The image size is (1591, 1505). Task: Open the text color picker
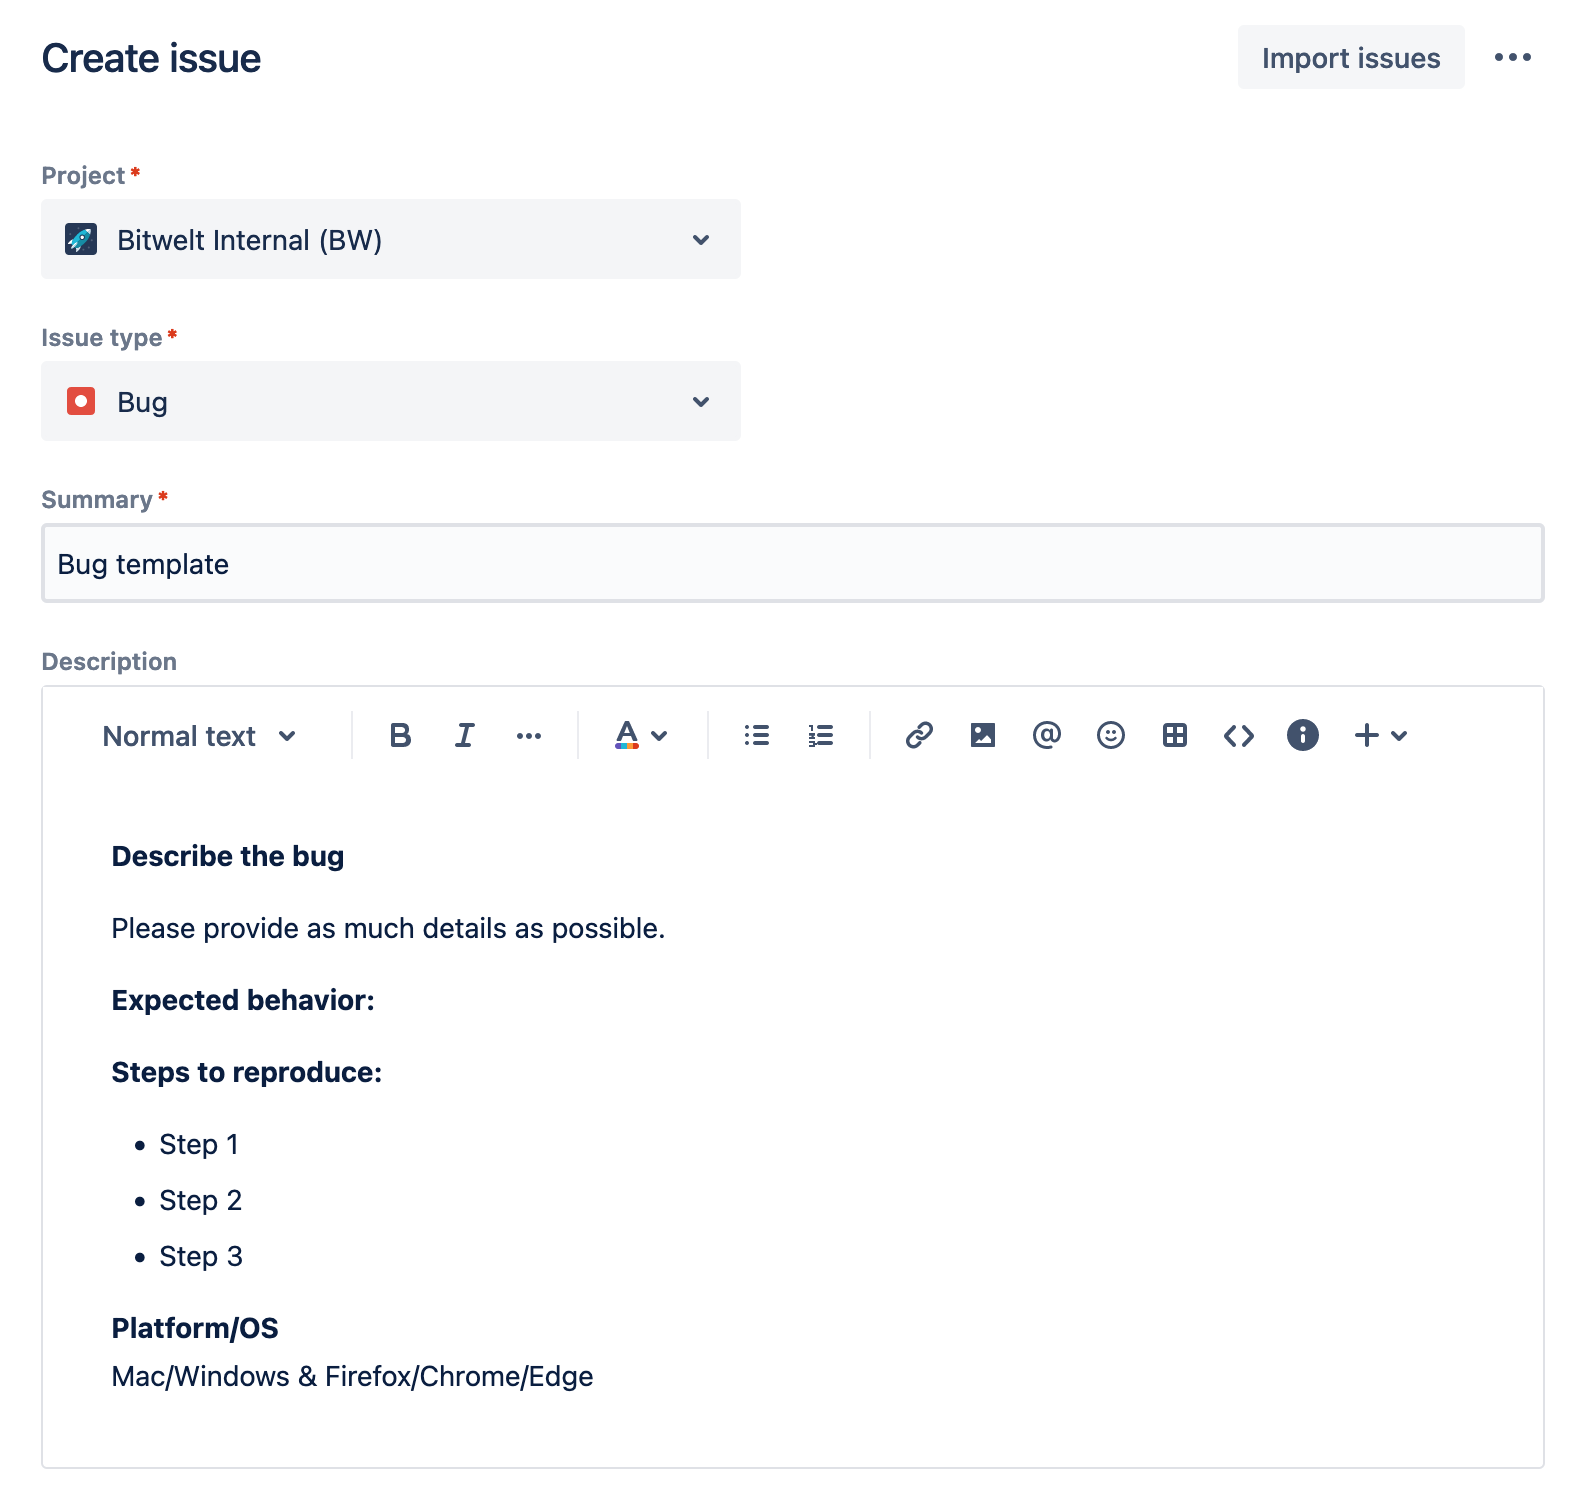pyautogui.click(x=640, y=736)
